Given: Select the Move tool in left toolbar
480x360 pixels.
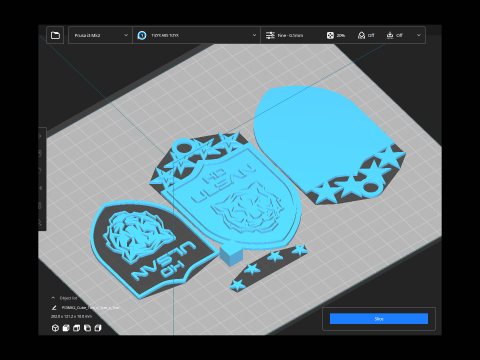Looking at the screenshot, I should pyautogui.click(x=41, y=136).
